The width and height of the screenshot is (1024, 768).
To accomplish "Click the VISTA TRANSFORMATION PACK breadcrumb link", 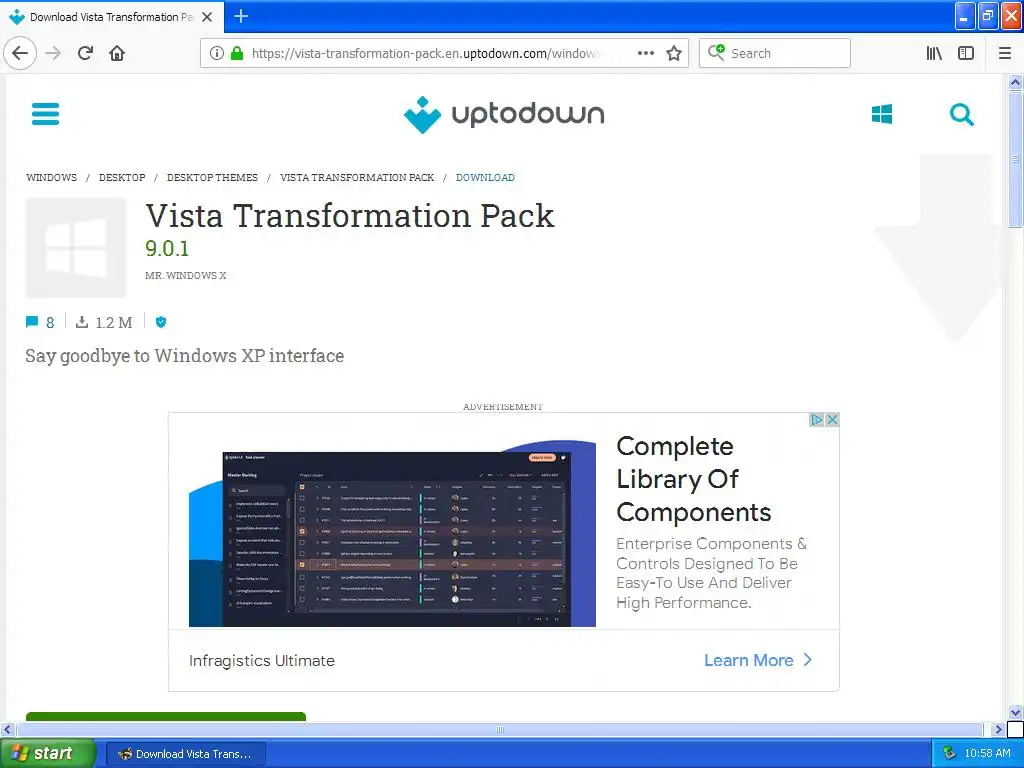I will coord(357,178).
